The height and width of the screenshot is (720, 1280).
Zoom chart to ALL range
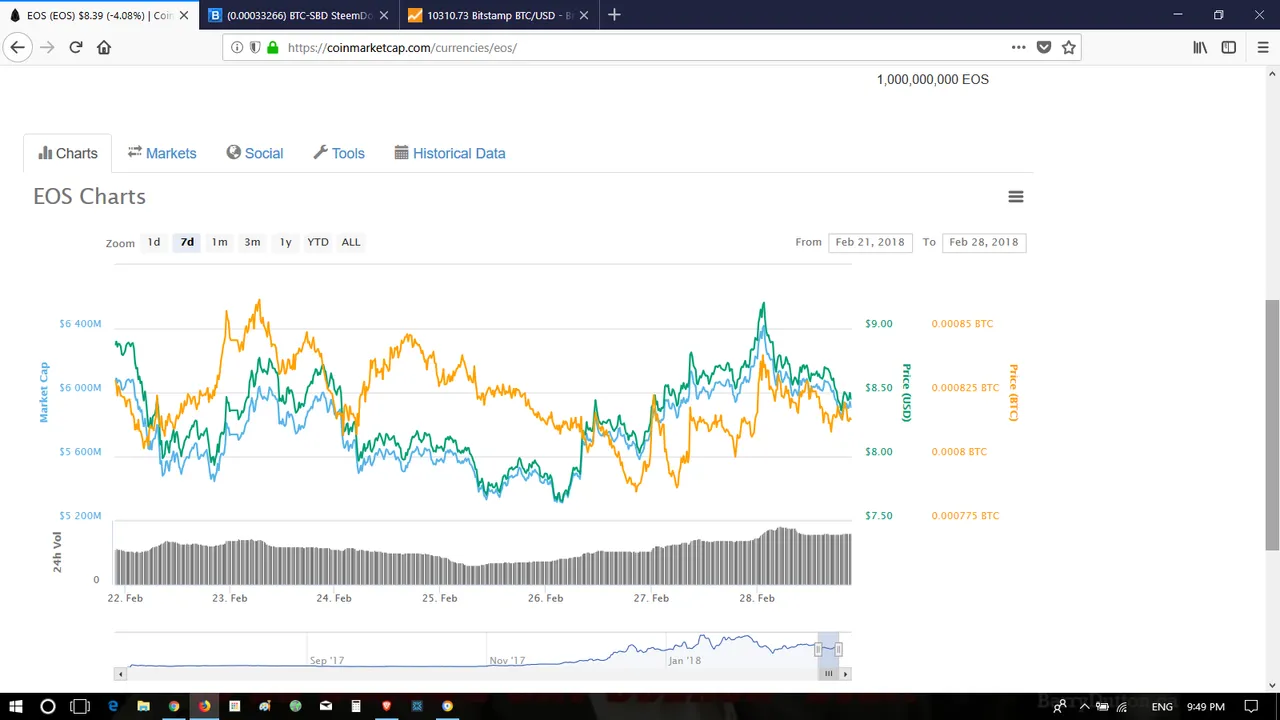click(351, 242)
